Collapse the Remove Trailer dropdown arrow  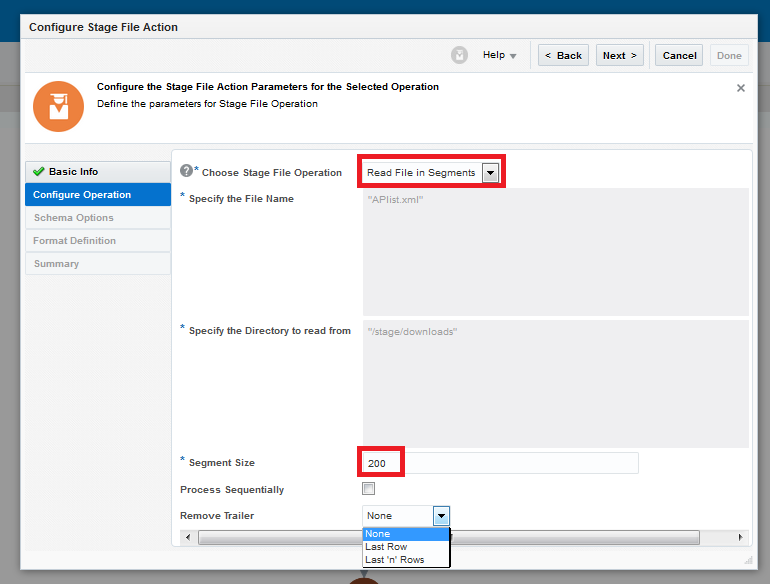[441, 515]
